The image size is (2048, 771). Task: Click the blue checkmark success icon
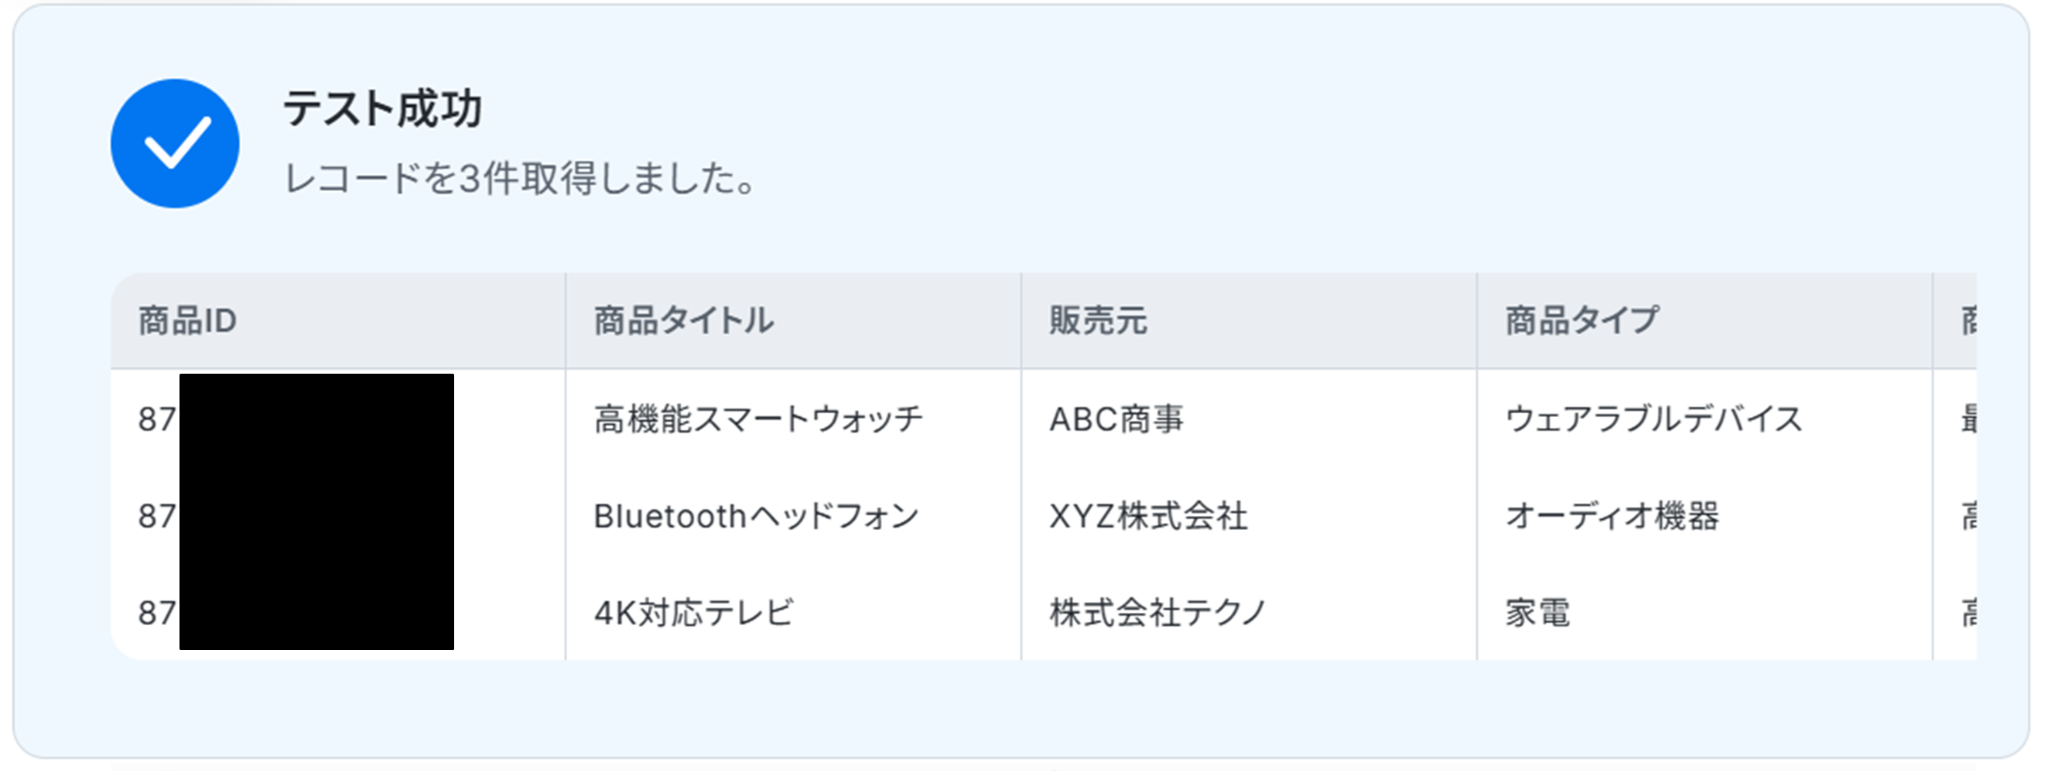[x=175, y=144]
